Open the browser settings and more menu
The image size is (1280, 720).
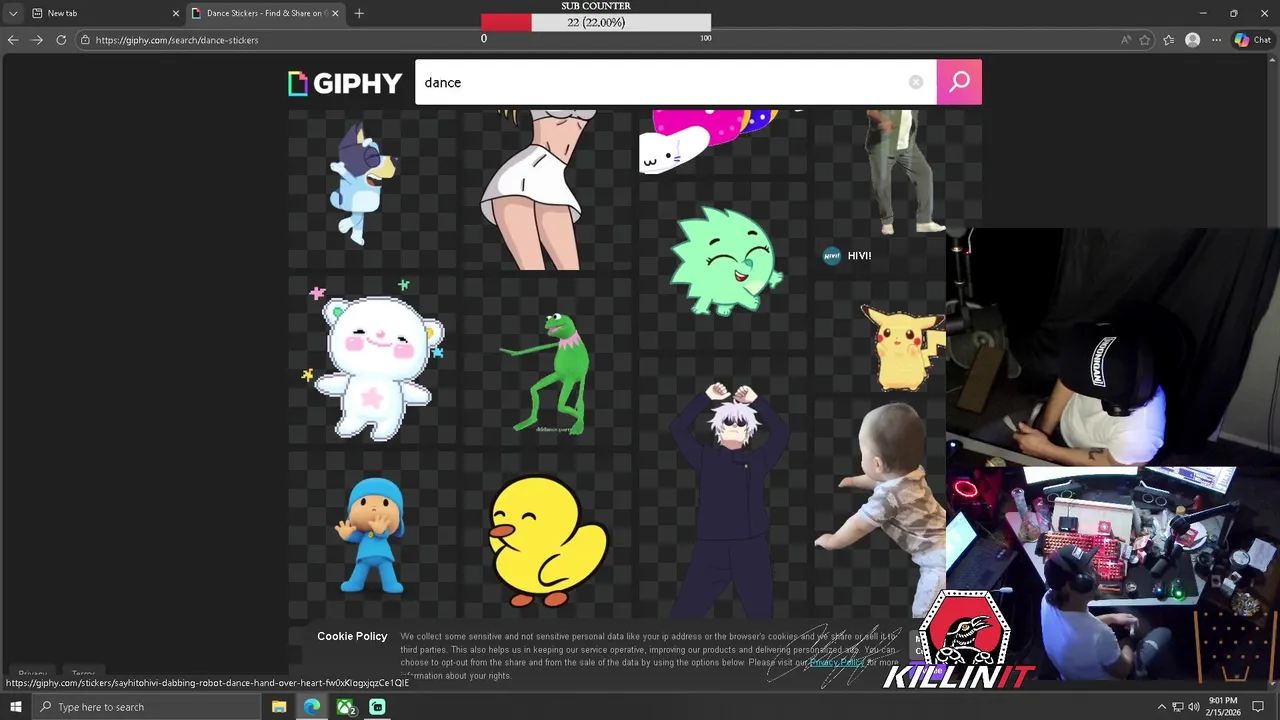click(x=1216, y=40)
